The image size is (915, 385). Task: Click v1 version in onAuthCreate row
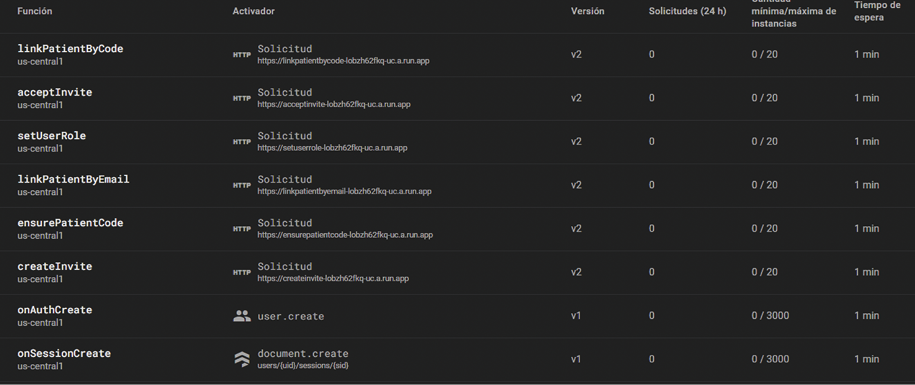pos(576,316)
